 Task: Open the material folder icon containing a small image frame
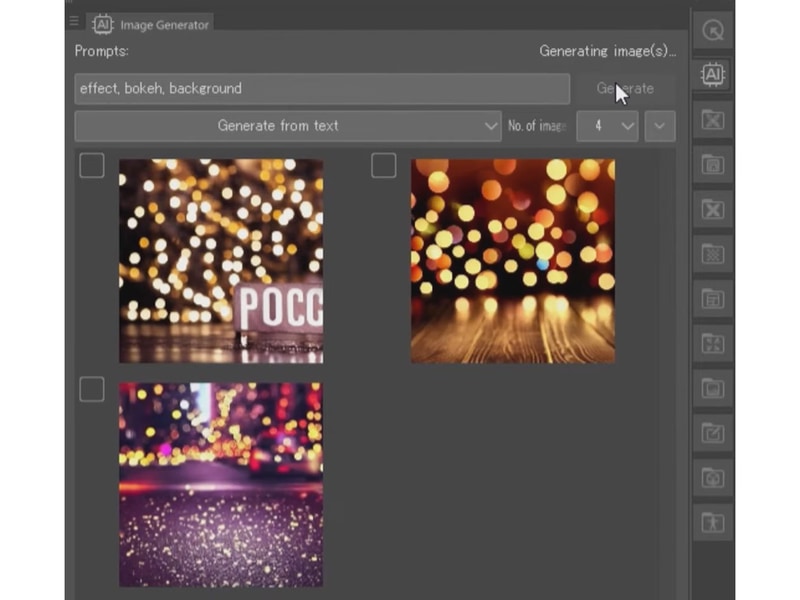pos(713,165)
